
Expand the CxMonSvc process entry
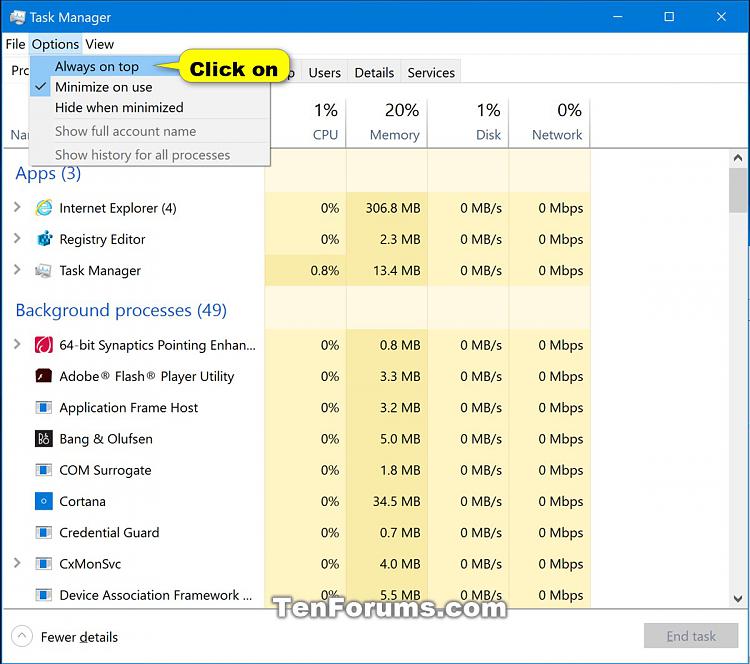pos(17,563)
